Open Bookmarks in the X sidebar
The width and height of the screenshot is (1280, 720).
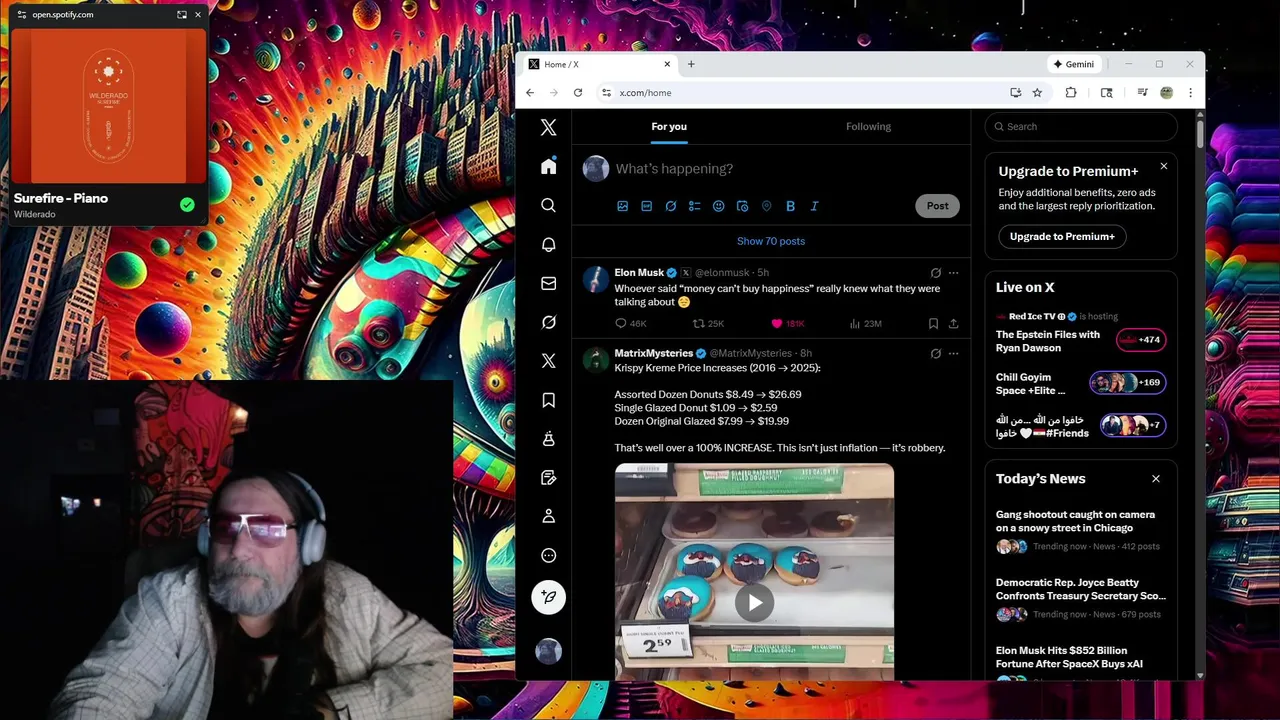tap(548, 400)
